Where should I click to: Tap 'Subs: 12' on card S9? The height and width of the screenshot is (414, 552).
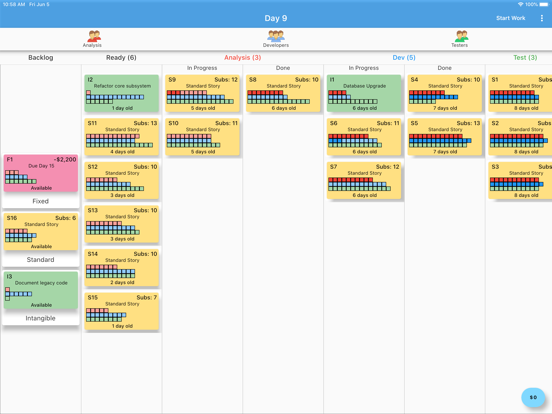226,80
